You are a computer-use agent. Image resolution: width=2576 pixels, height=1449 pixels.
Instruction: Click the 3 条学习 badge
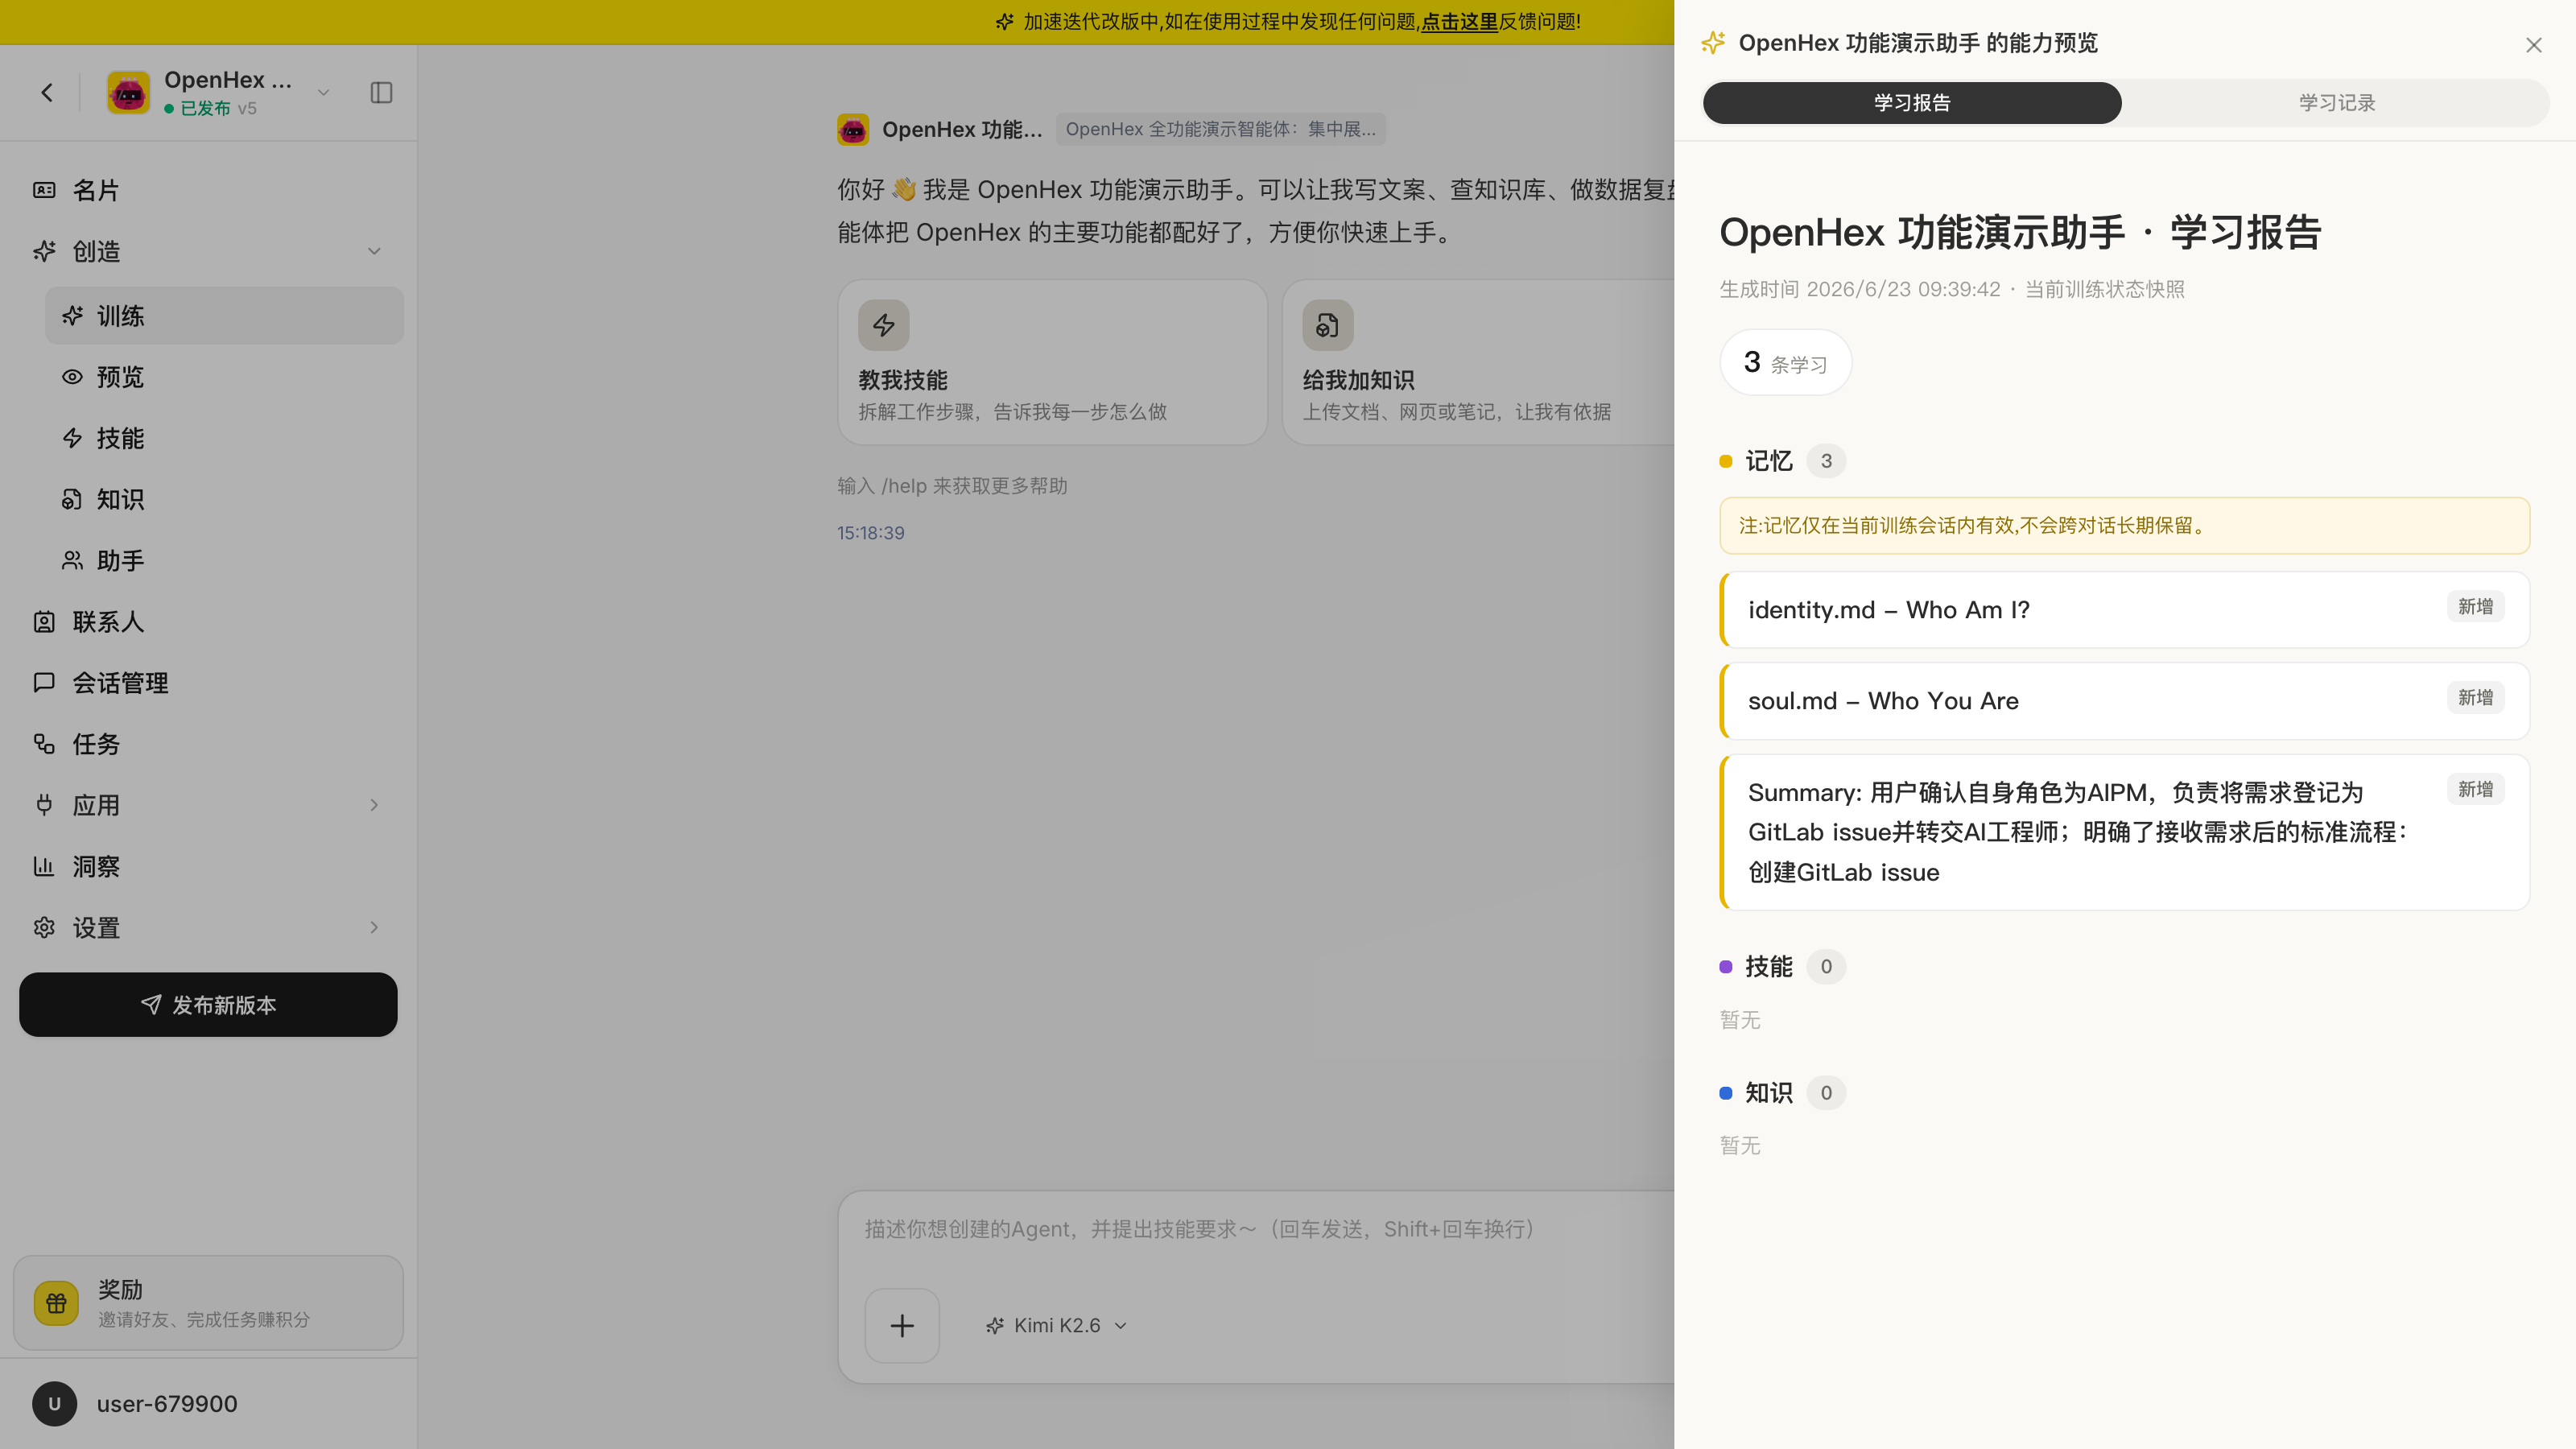(x=1786, y=362)
